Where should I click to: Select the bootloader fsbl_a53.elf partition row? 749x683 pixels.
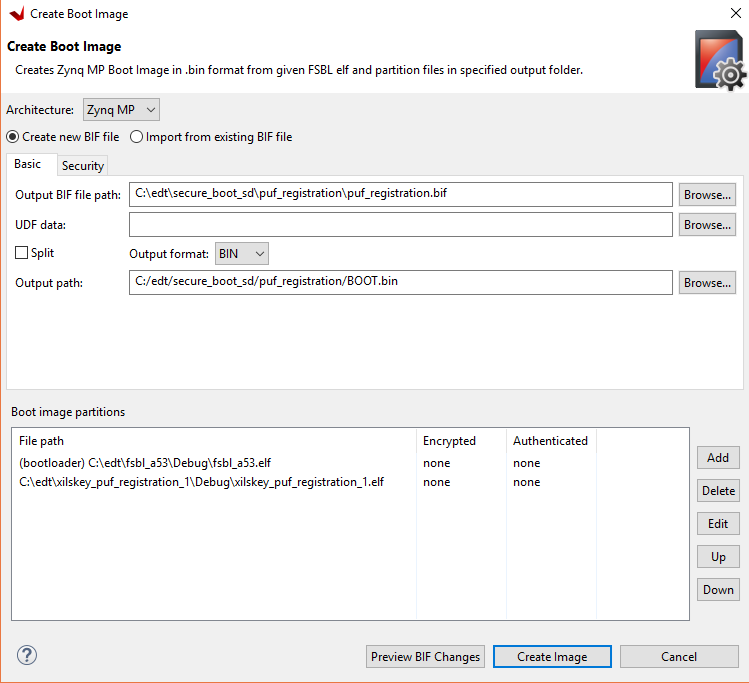click(350, 463)
